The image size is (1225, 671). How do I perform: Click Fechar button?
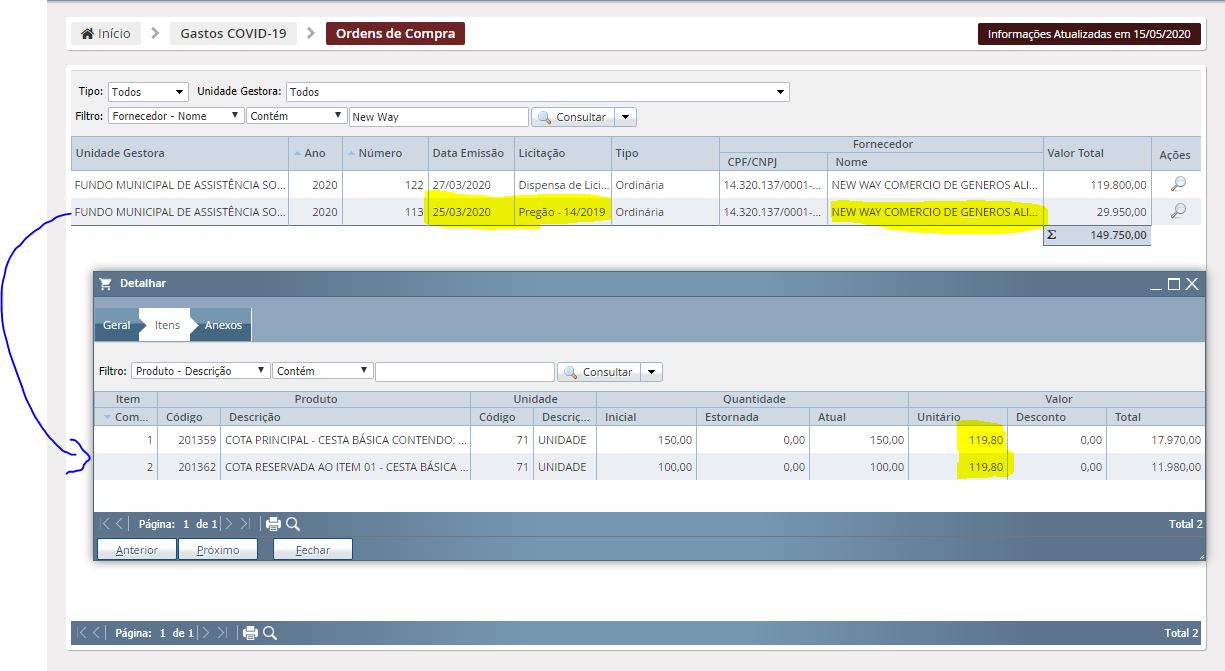click(313, 550)
